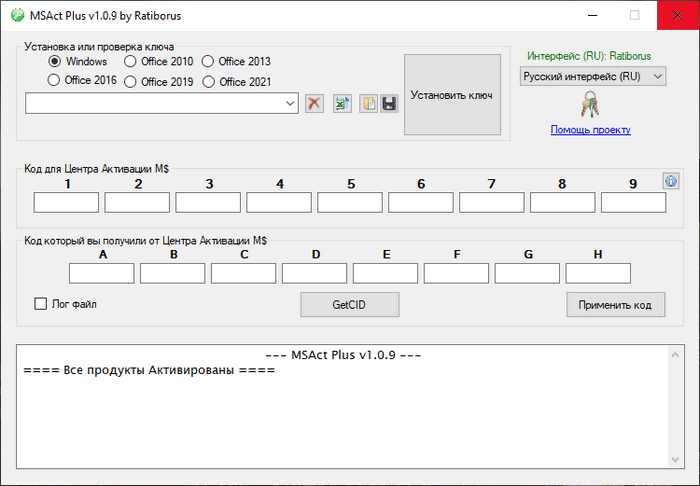This screenshot has width=700, height=486.
Task: Click the log scrollbar down arrow
Action: coord(675,460)
